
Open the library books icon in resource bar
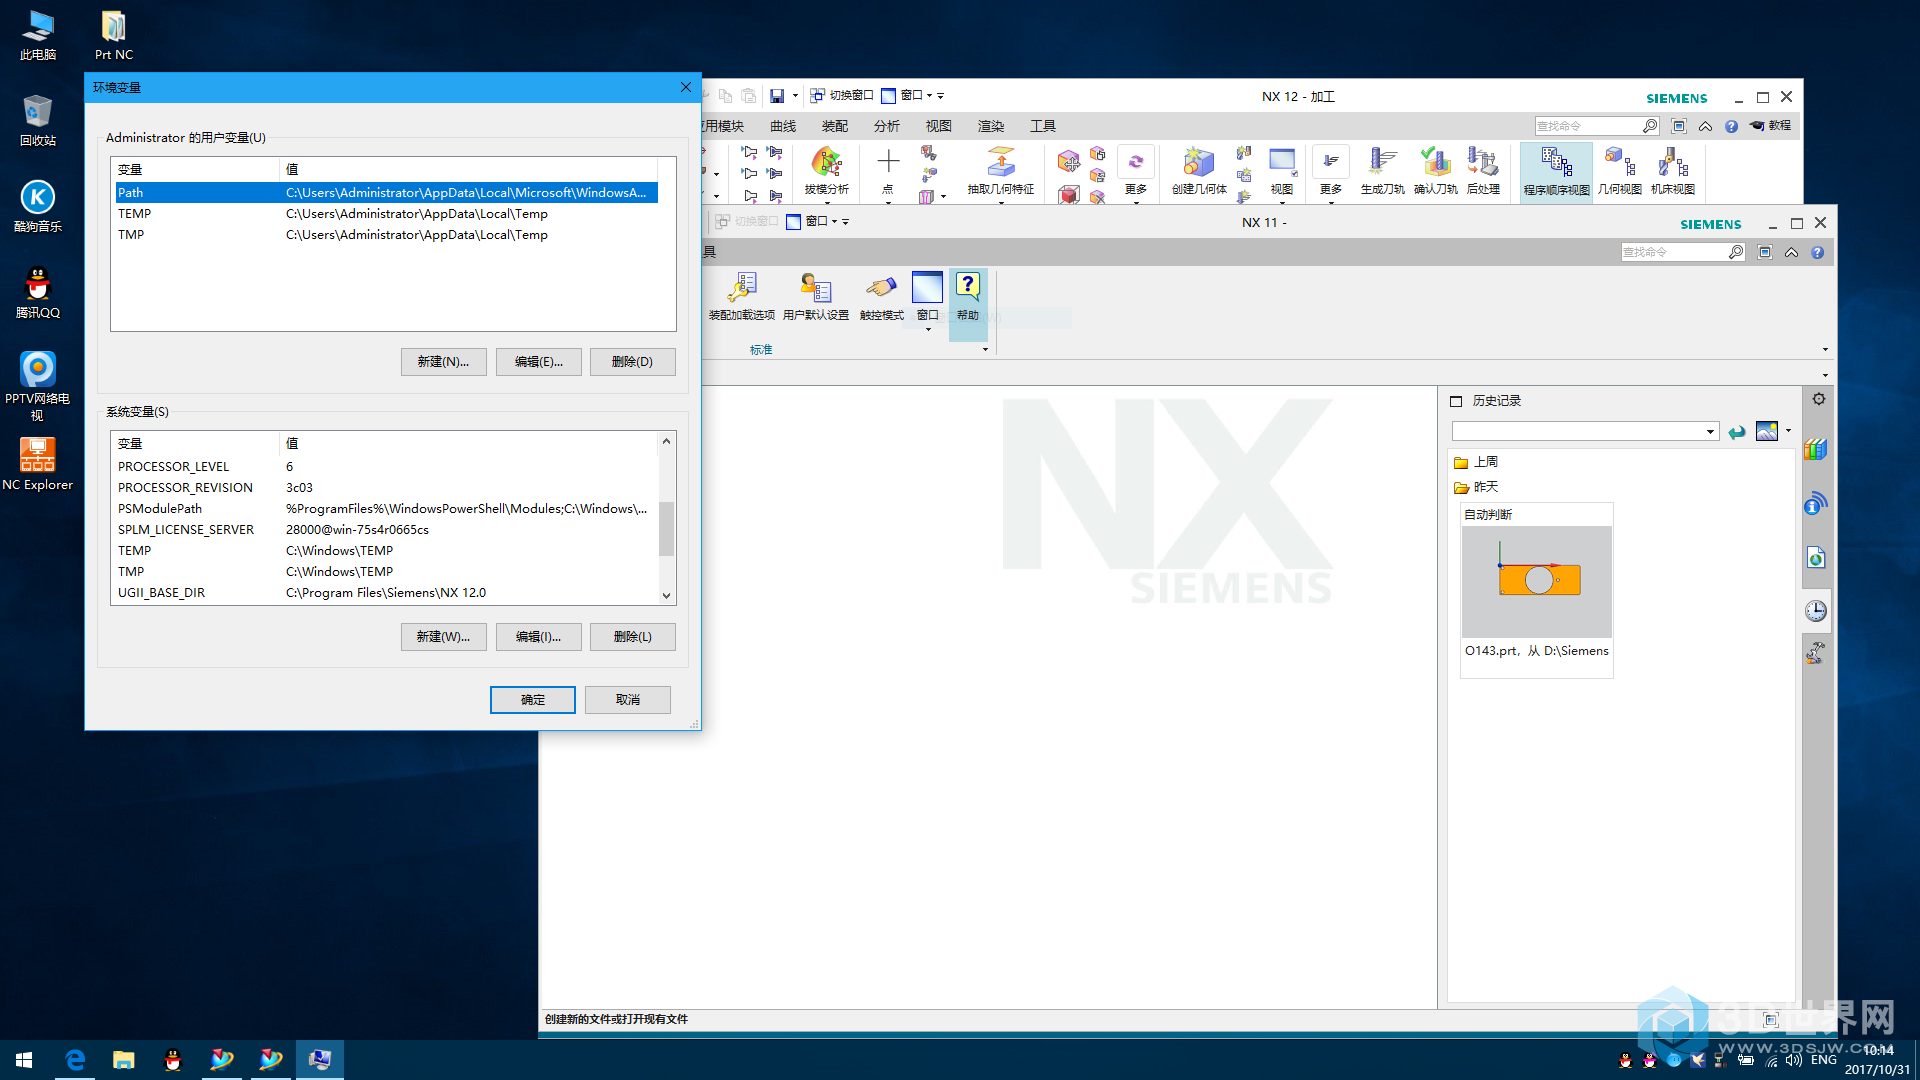pos(1816,450)
